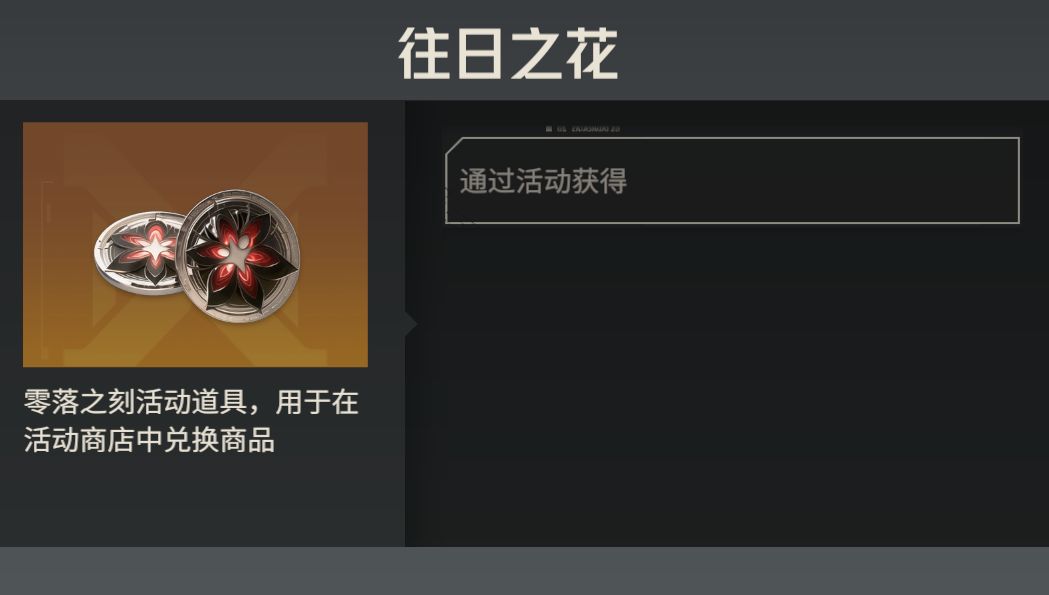Screen dimensions: 1049x595
Task: Click the 往日之花 title text
Action: click(x=508, y=54)
